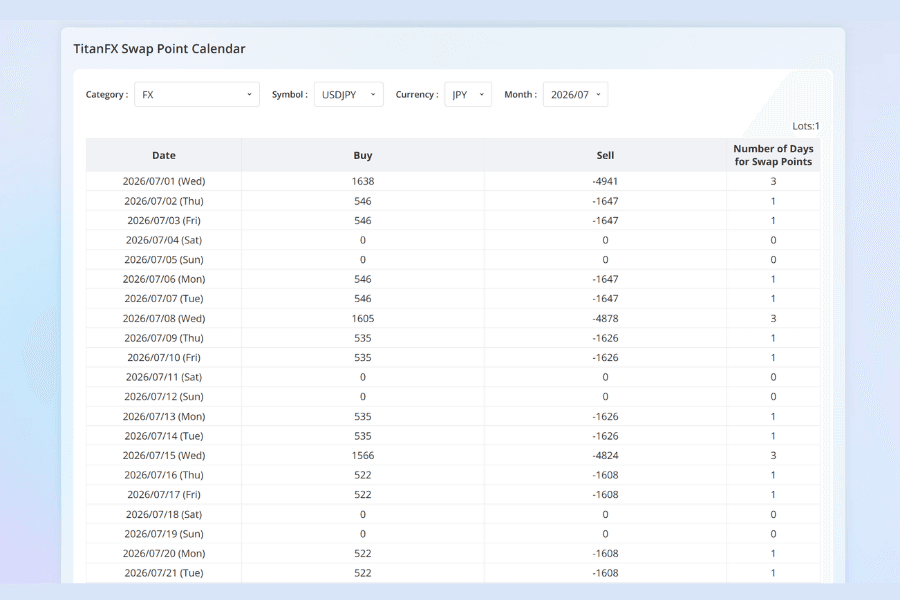Click Buy value 546 in the 07/06 row

tap(363, 279)
